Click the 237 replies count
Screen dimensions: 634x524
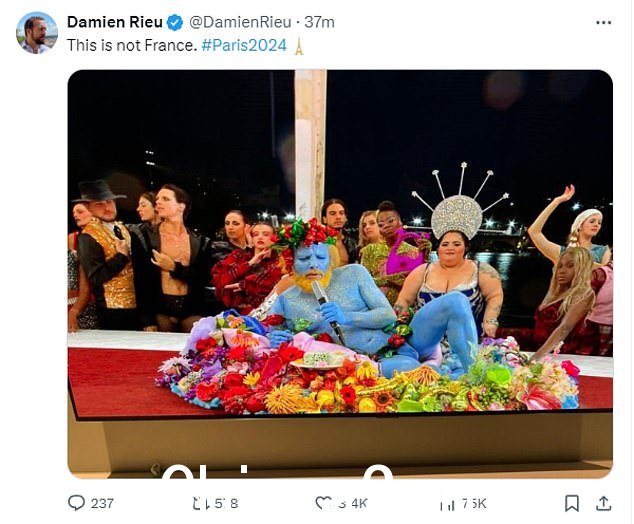pyautogui.click(x=102, y=504)
